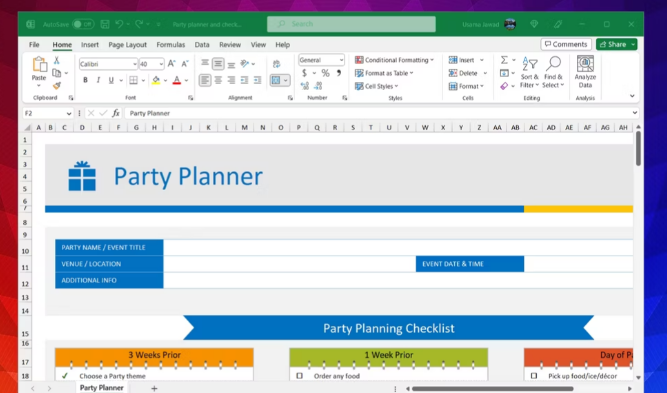The width and height of the screenshot is (667, 393).
Task: Open fill color dropdown arrow
Action: click(165, 80)
